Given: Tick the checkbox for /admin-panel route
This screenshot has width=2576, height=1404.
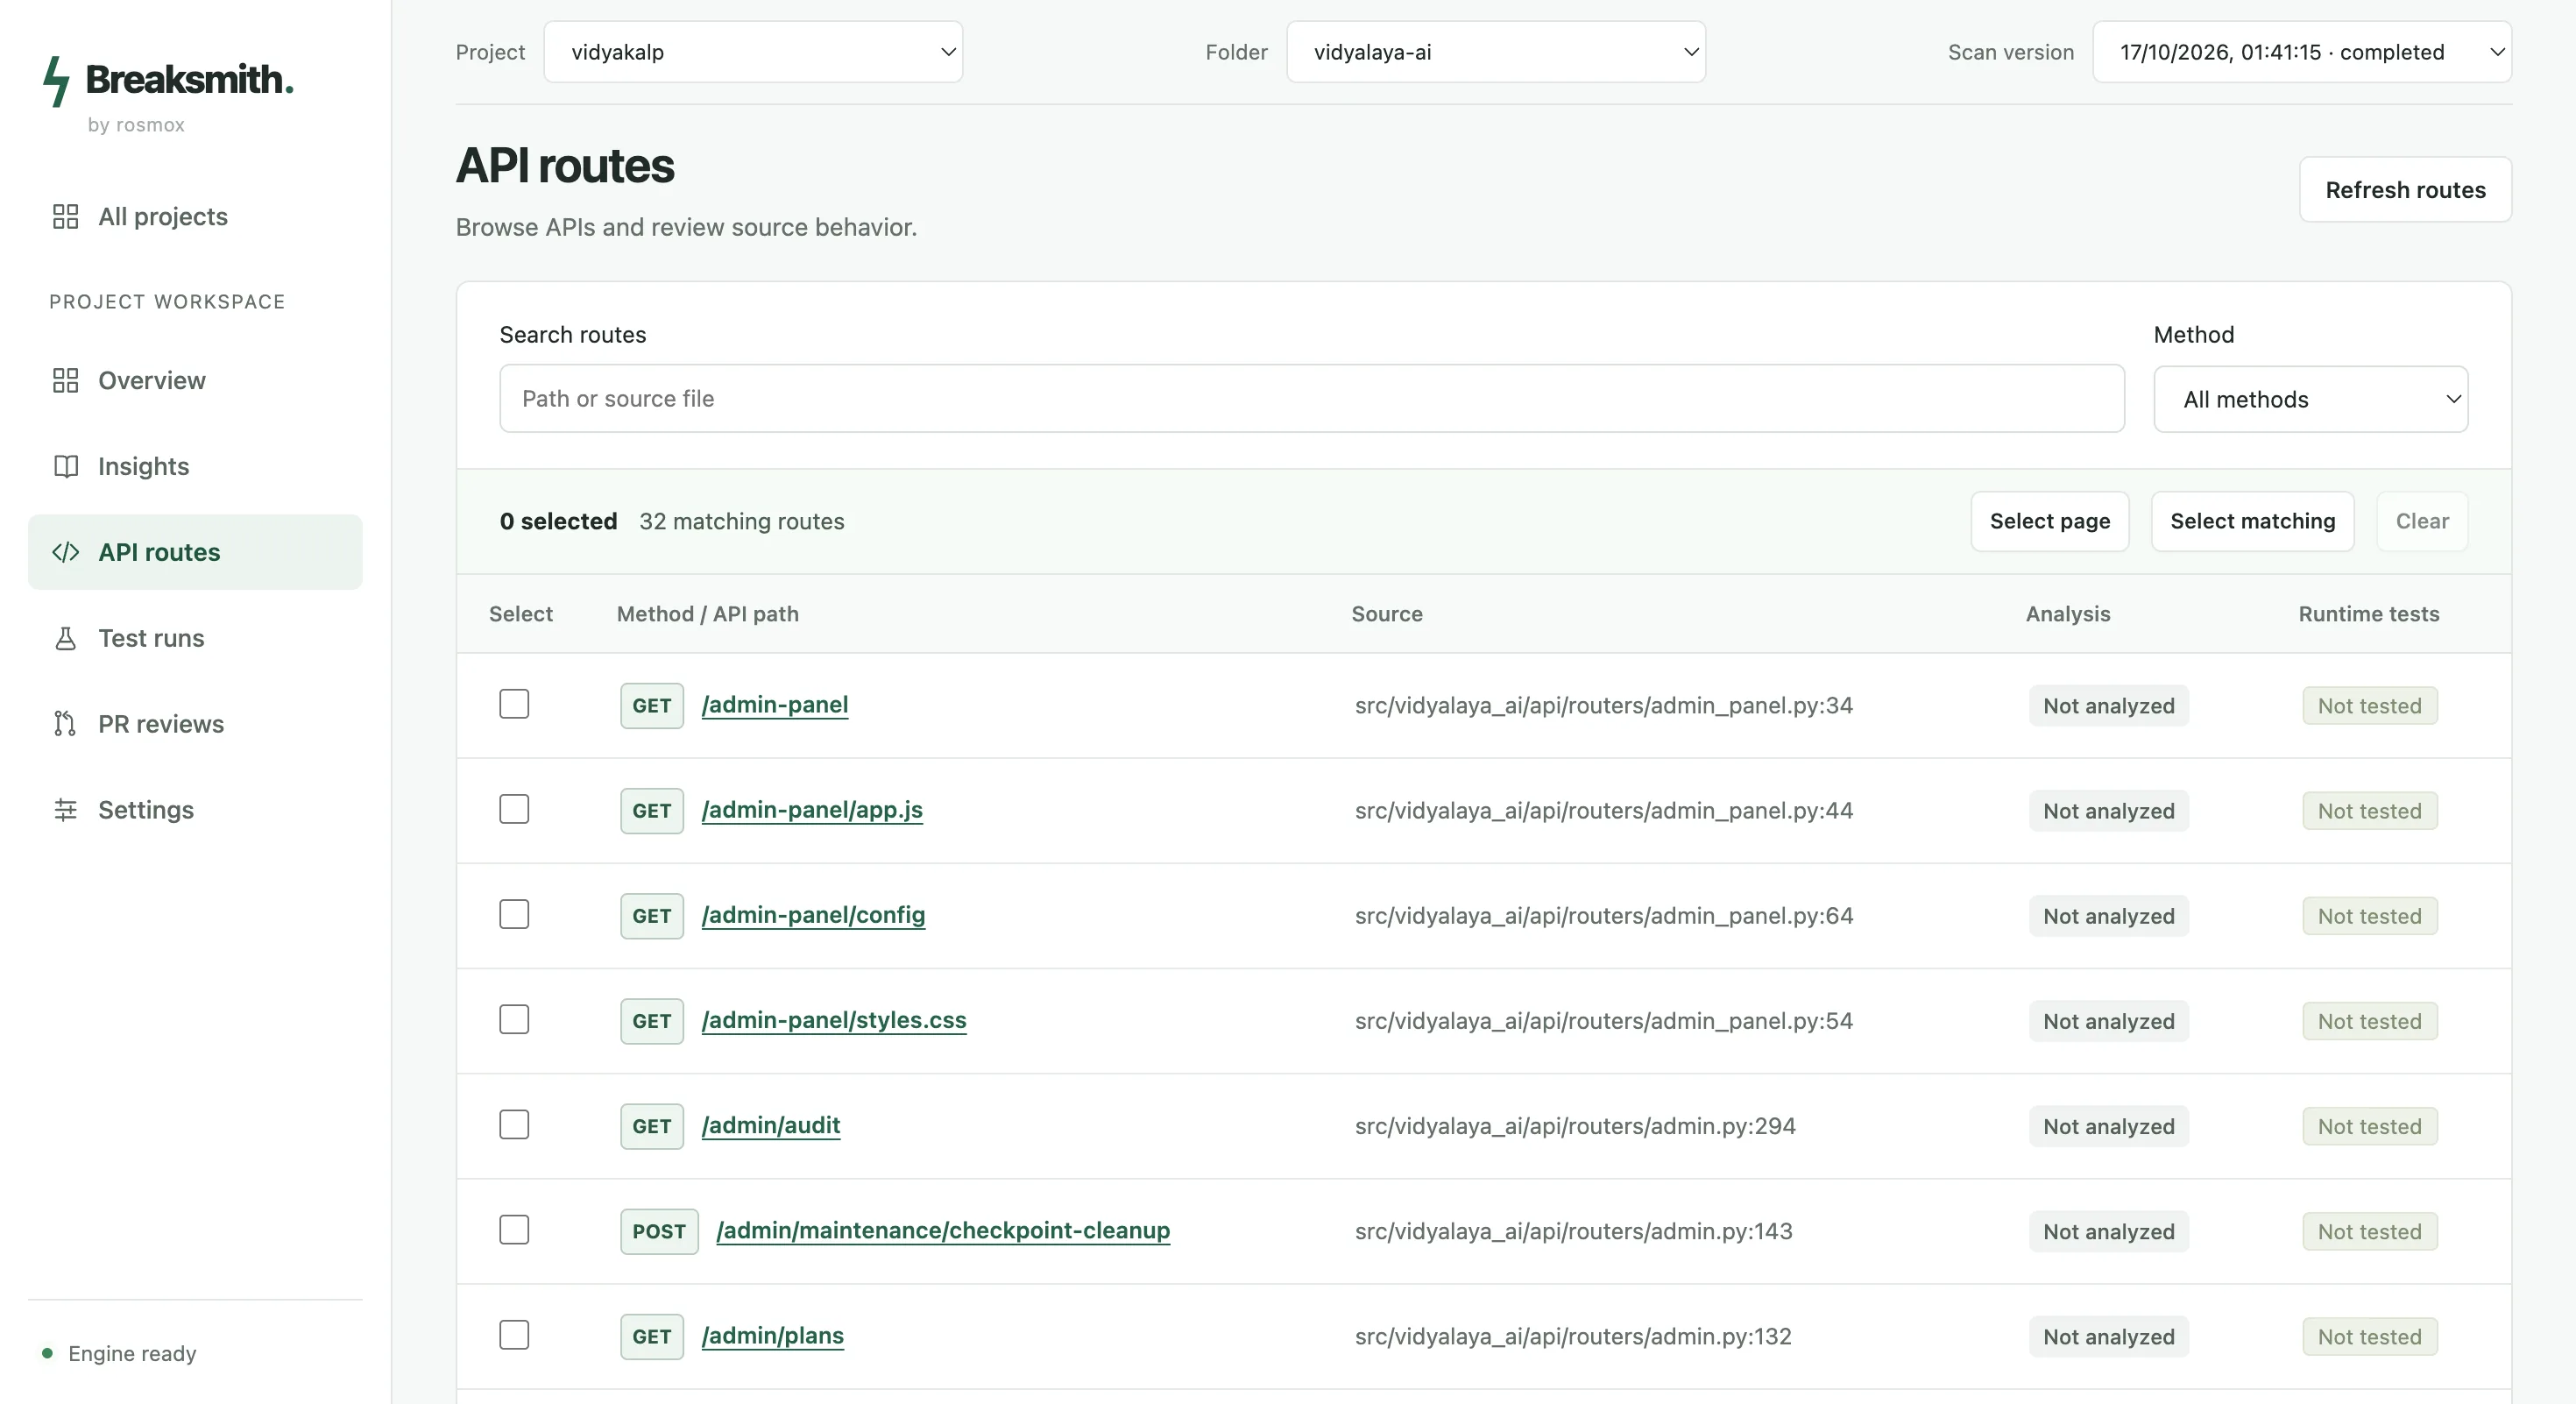Looking at the screenshot, I should 514,705.
